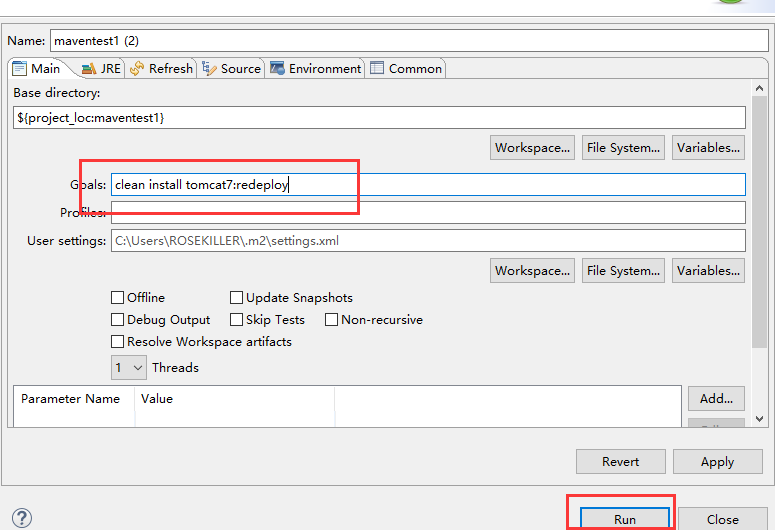
Task: Click Workspace button under Base directory
Action: tap(532, 148)
